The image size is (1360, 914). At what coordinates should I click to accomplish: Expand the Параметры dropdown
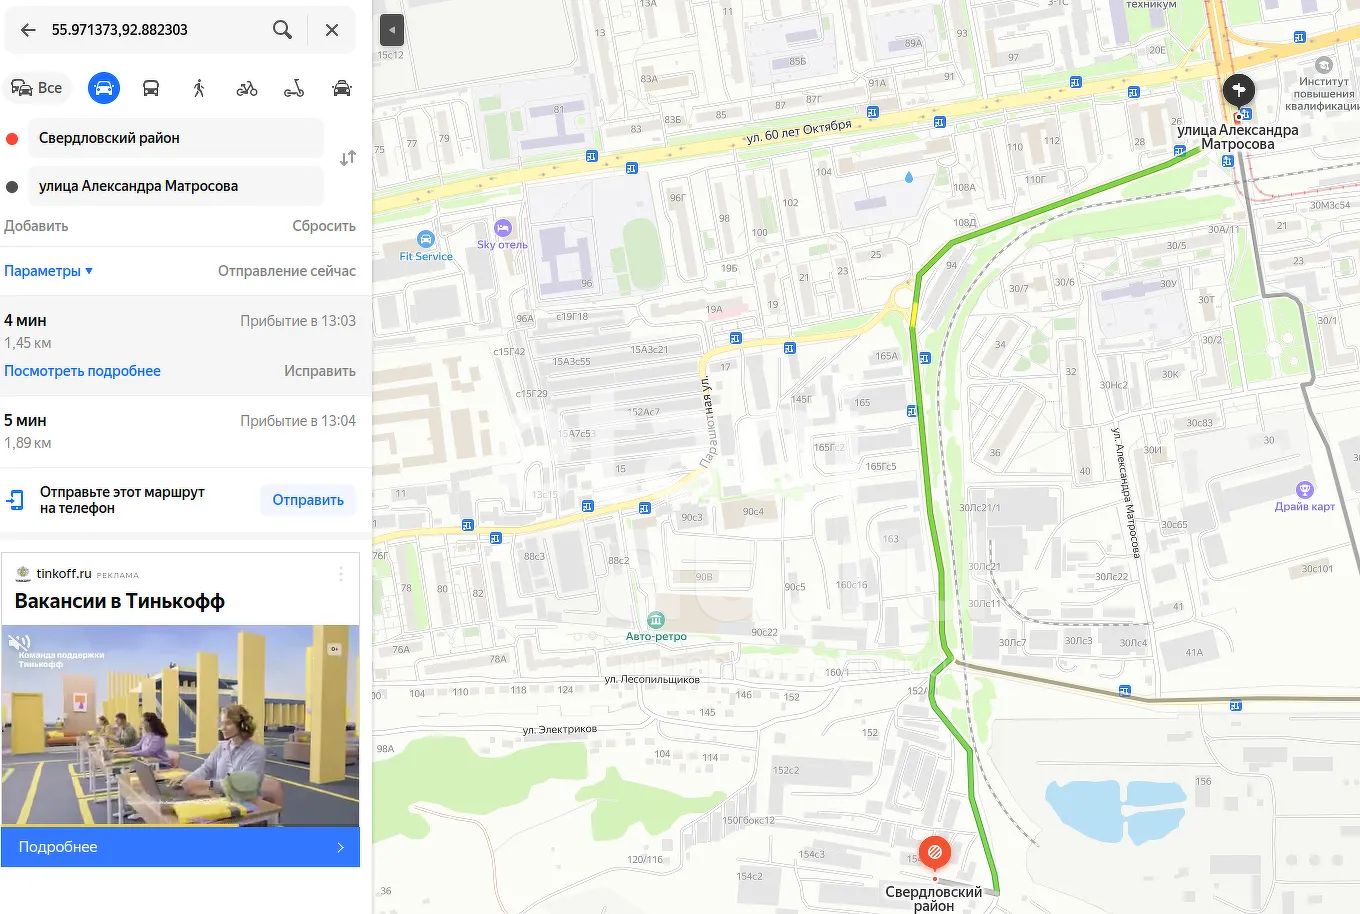pos(49,271)
